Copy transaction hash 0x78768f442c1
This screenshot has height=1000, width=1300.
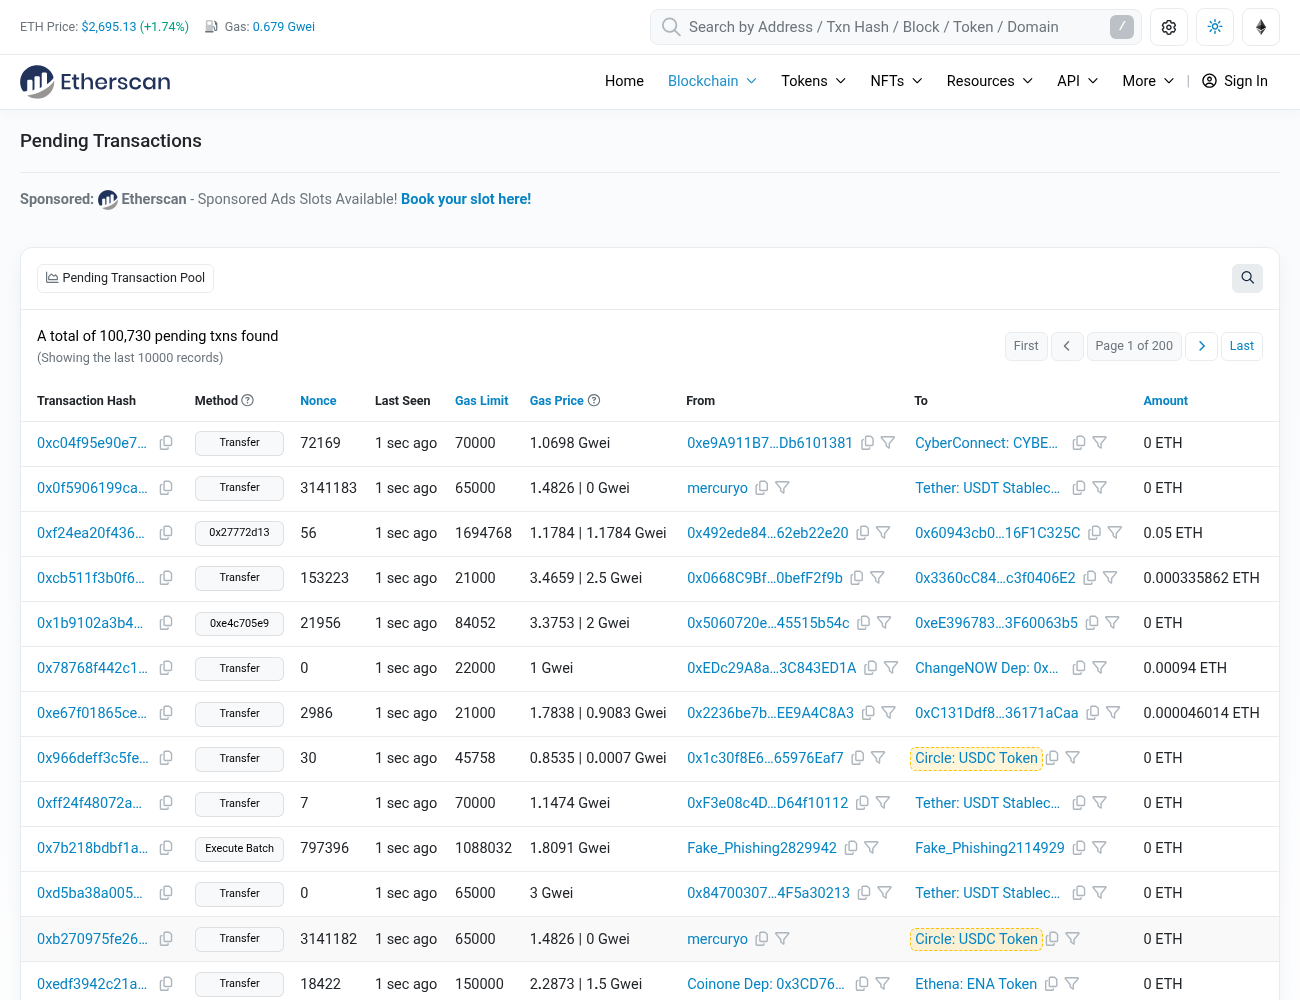pos(166,668)
